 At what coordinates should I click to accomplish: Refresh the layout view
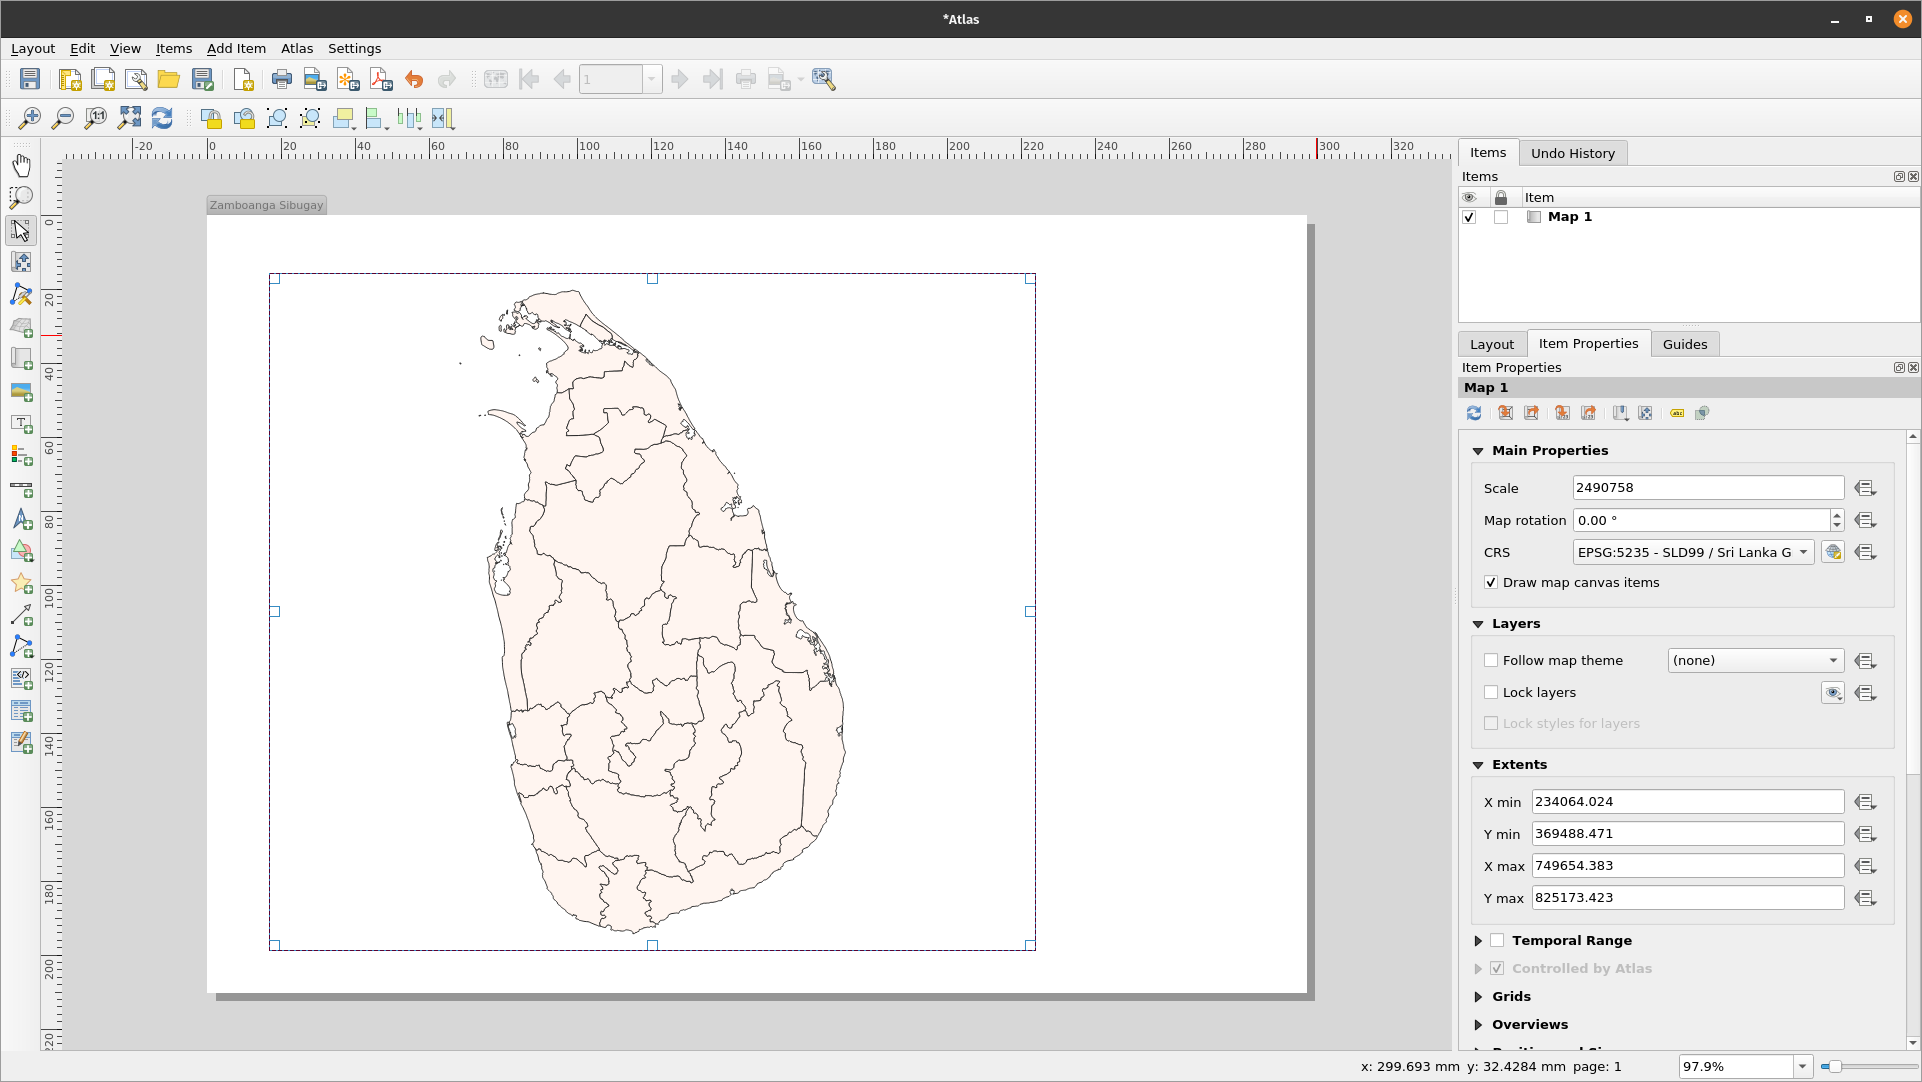[x=162, y=118]
